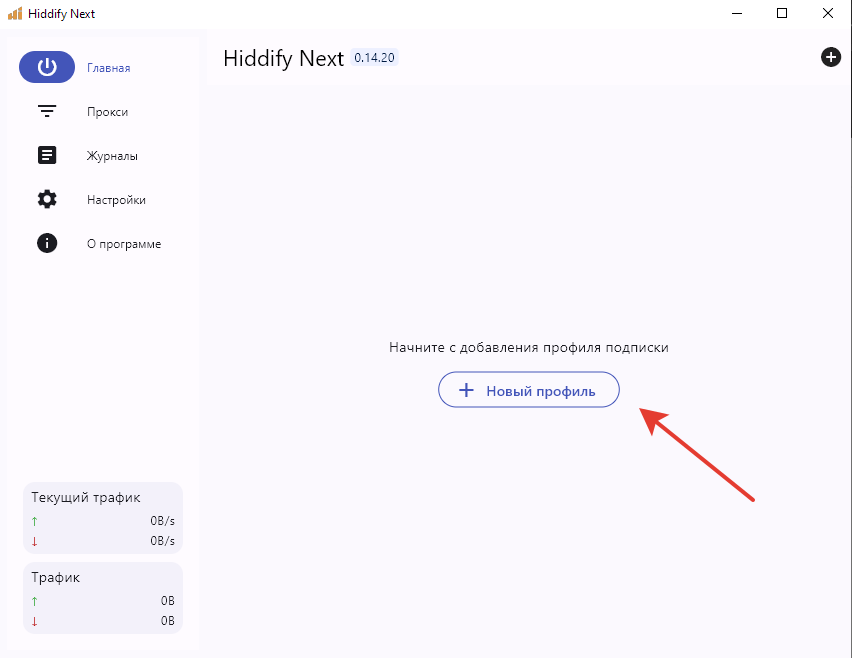The image size is (852, 658).
Task: Click the Новый профиль button
Action: click(x=528, y=391)
